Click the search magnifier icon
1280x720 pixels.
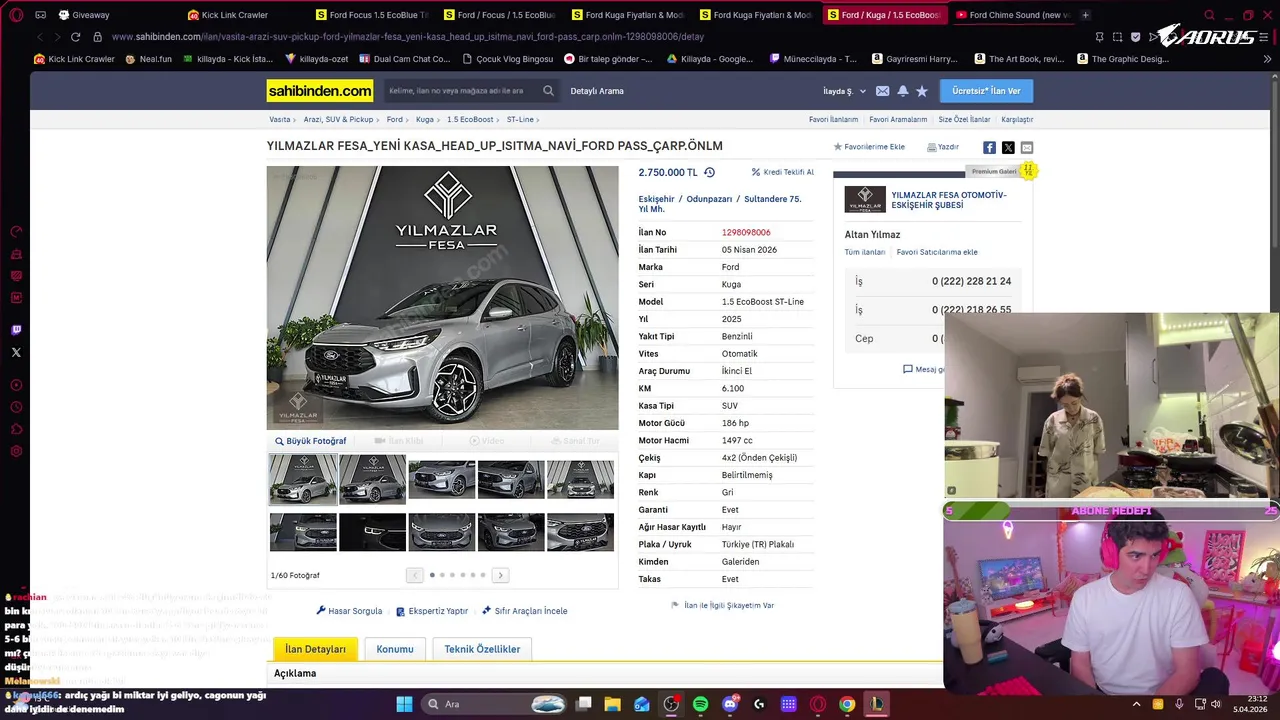[548, 91]
